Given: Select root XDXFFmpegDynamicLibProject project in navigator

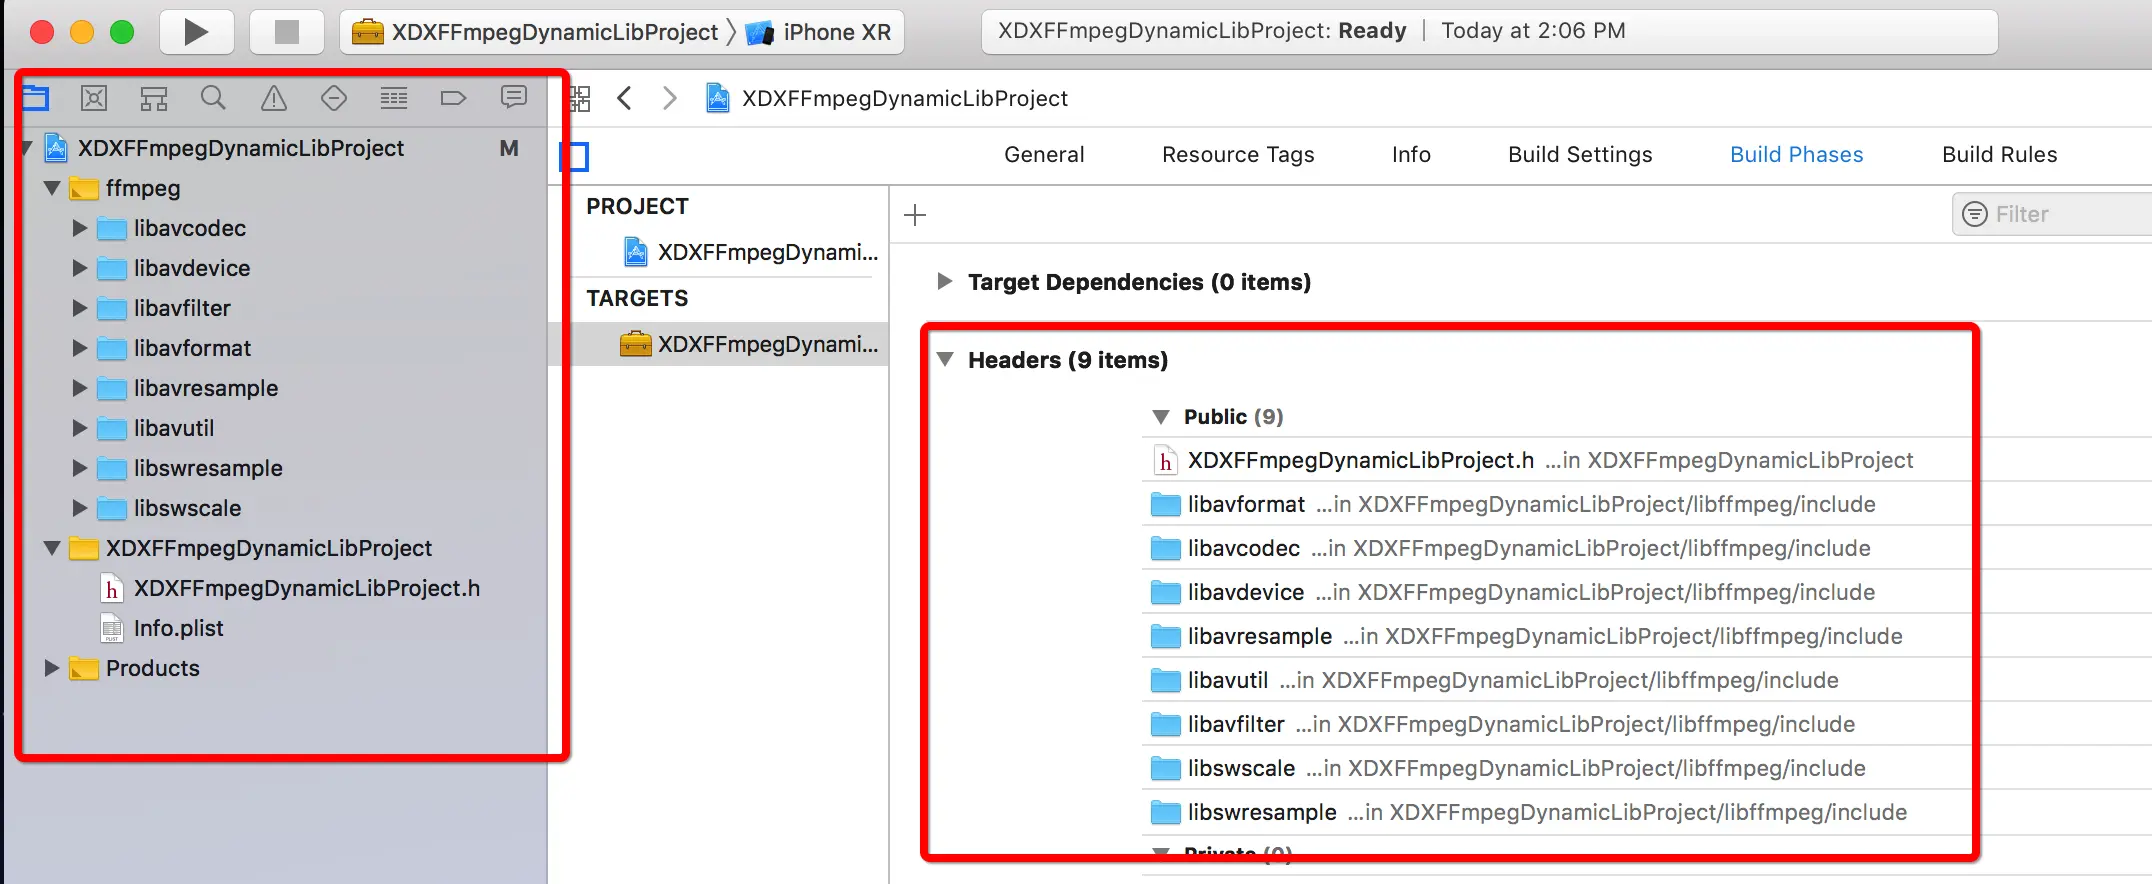Looking at the screenshot, I should pos(241,148).
